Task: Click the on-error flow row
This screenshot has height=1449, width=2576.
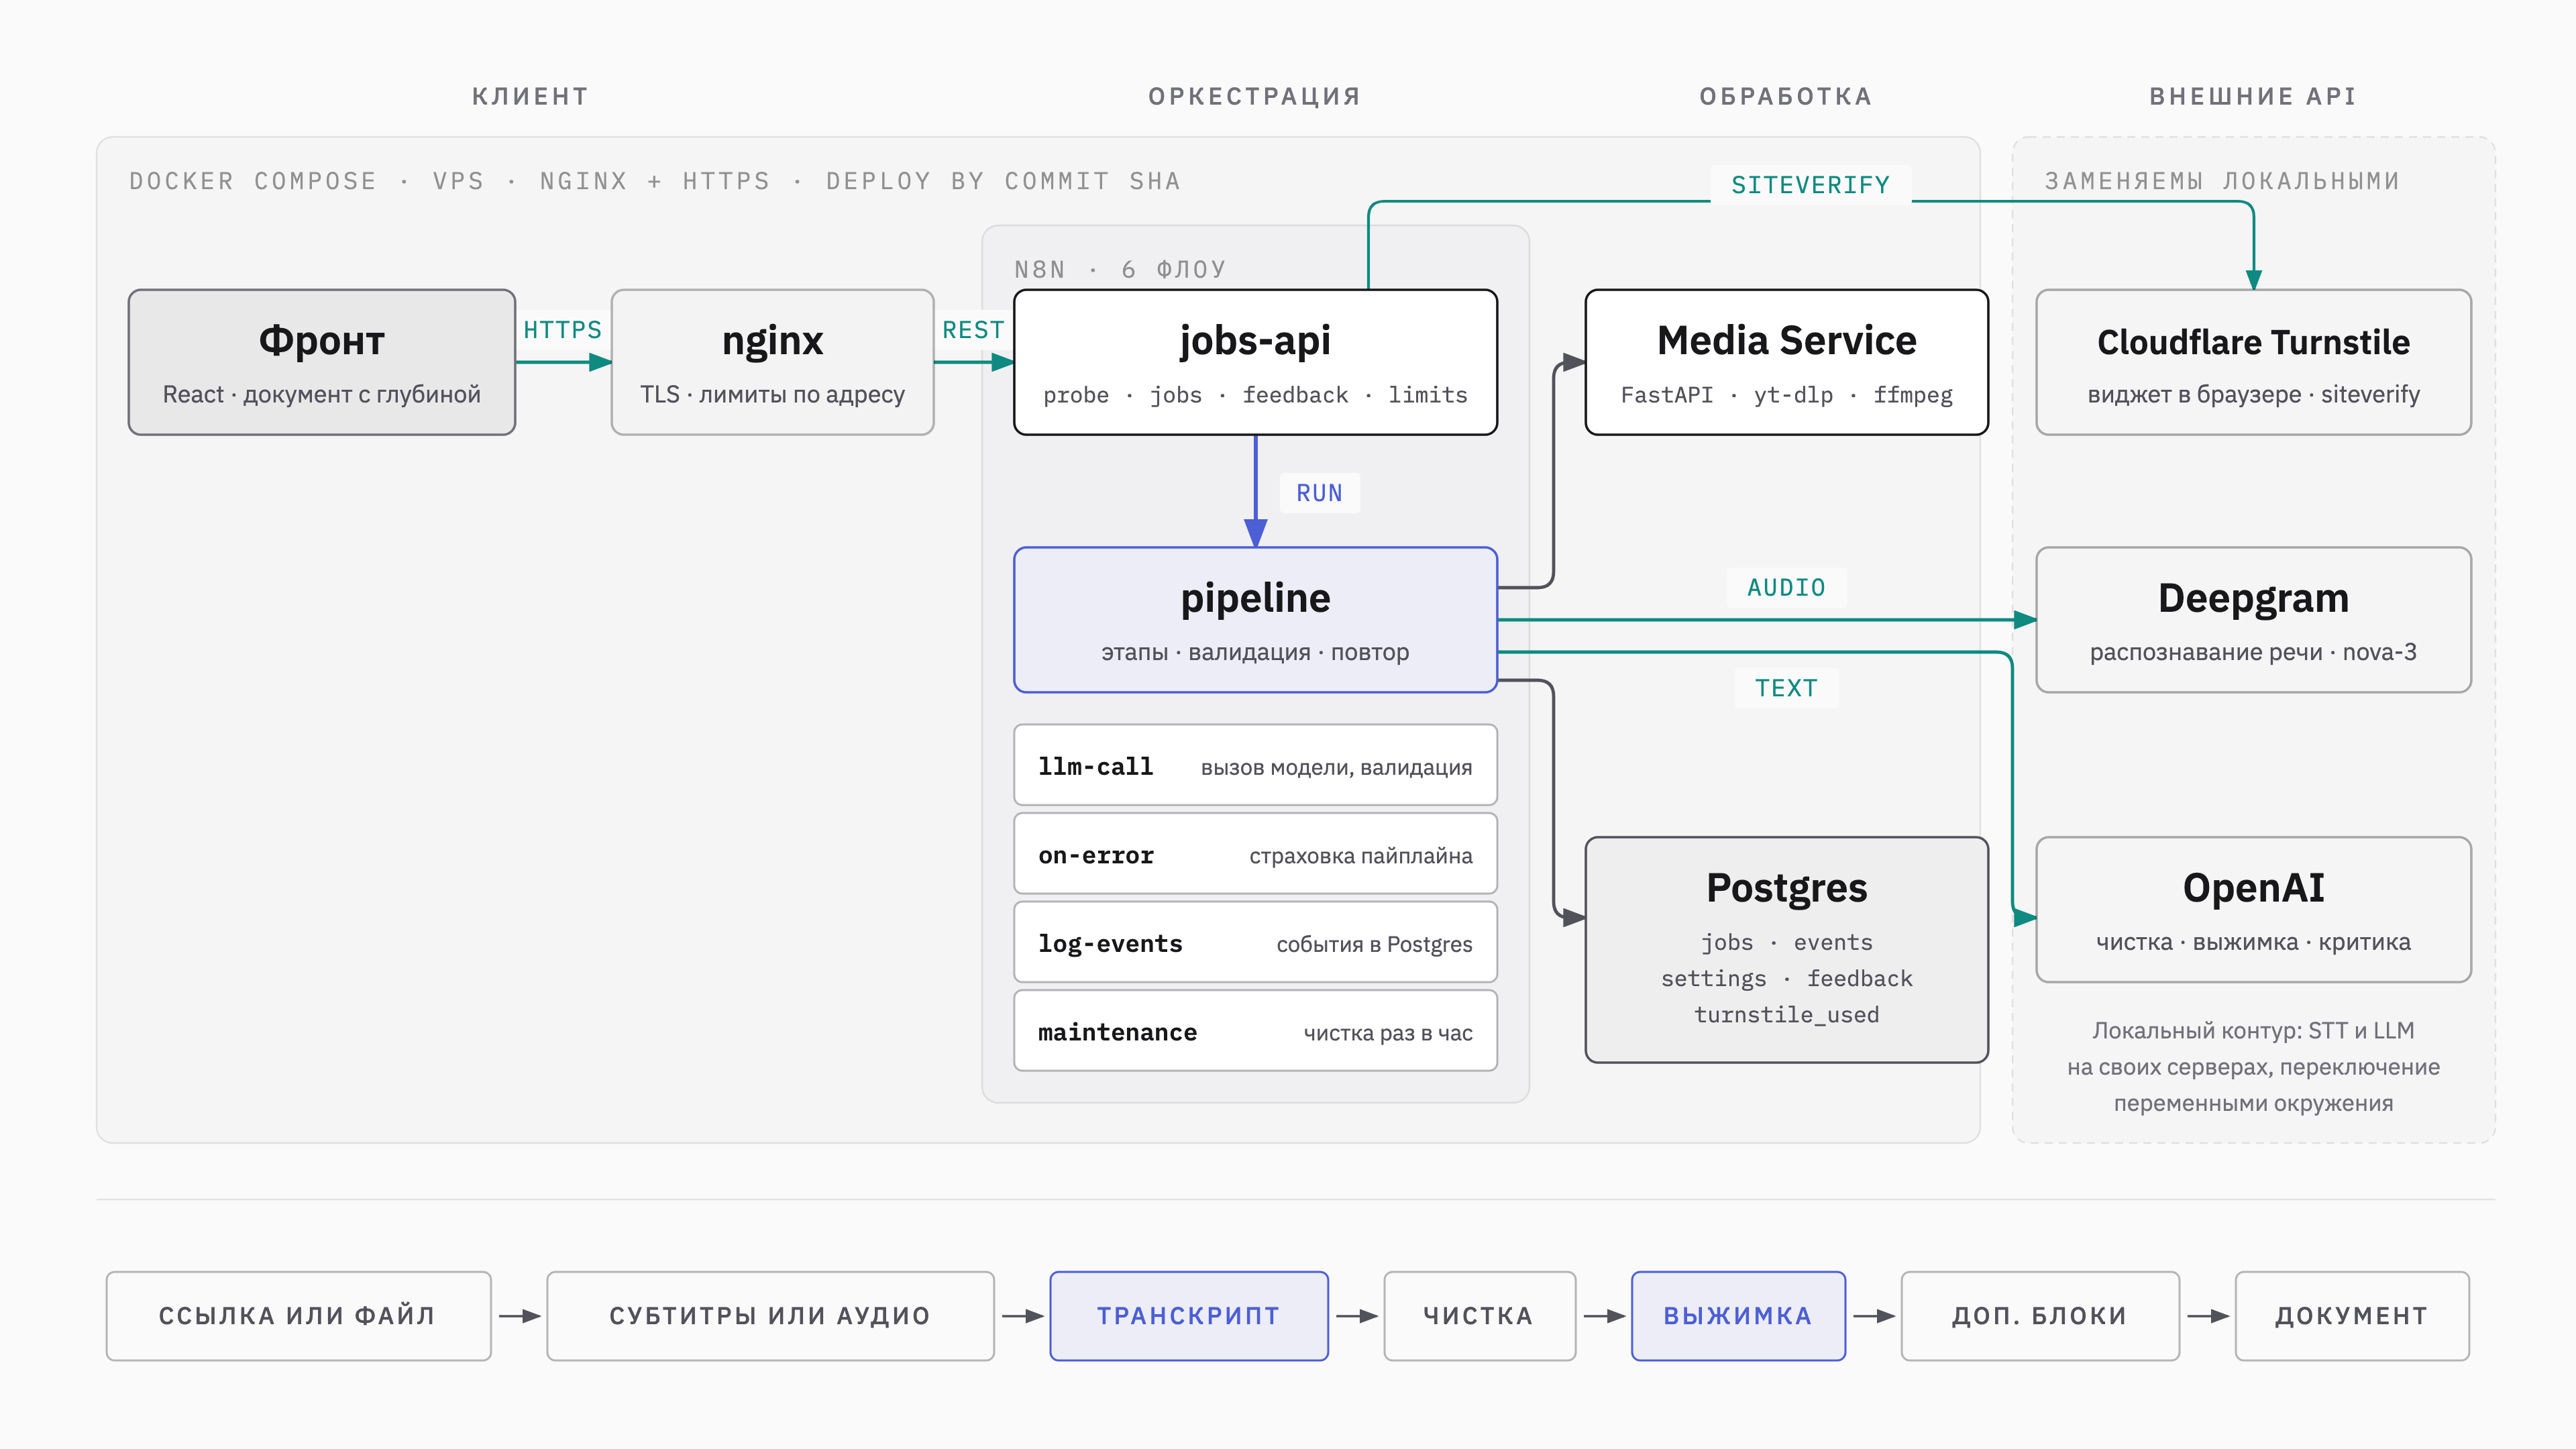Action: [1255, 853]
